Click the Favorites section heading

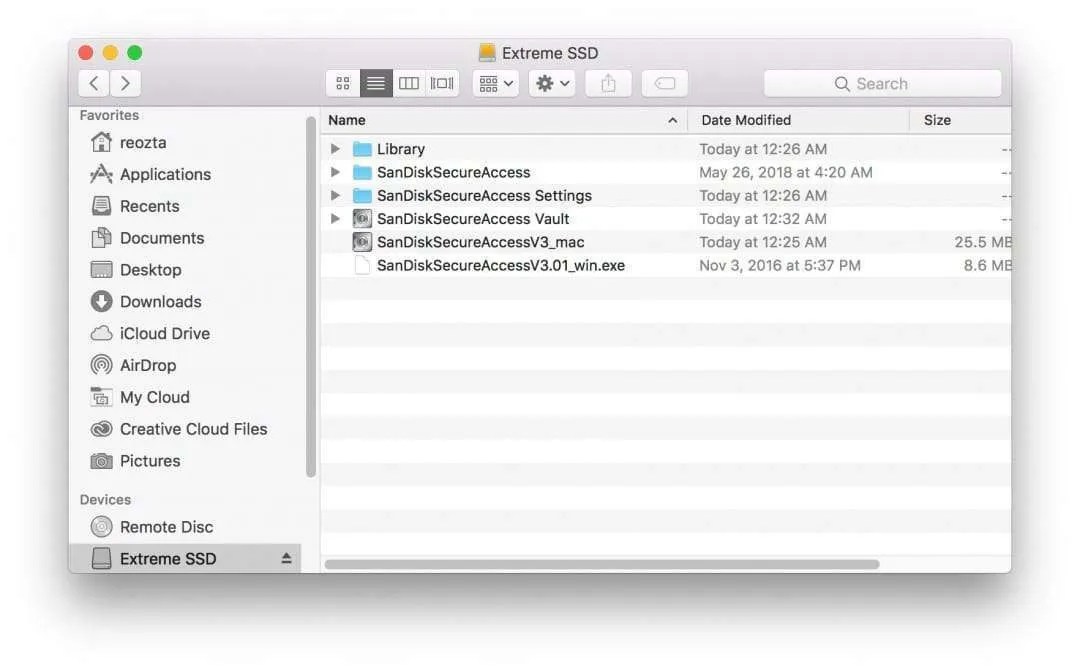[x=109, y=115]
